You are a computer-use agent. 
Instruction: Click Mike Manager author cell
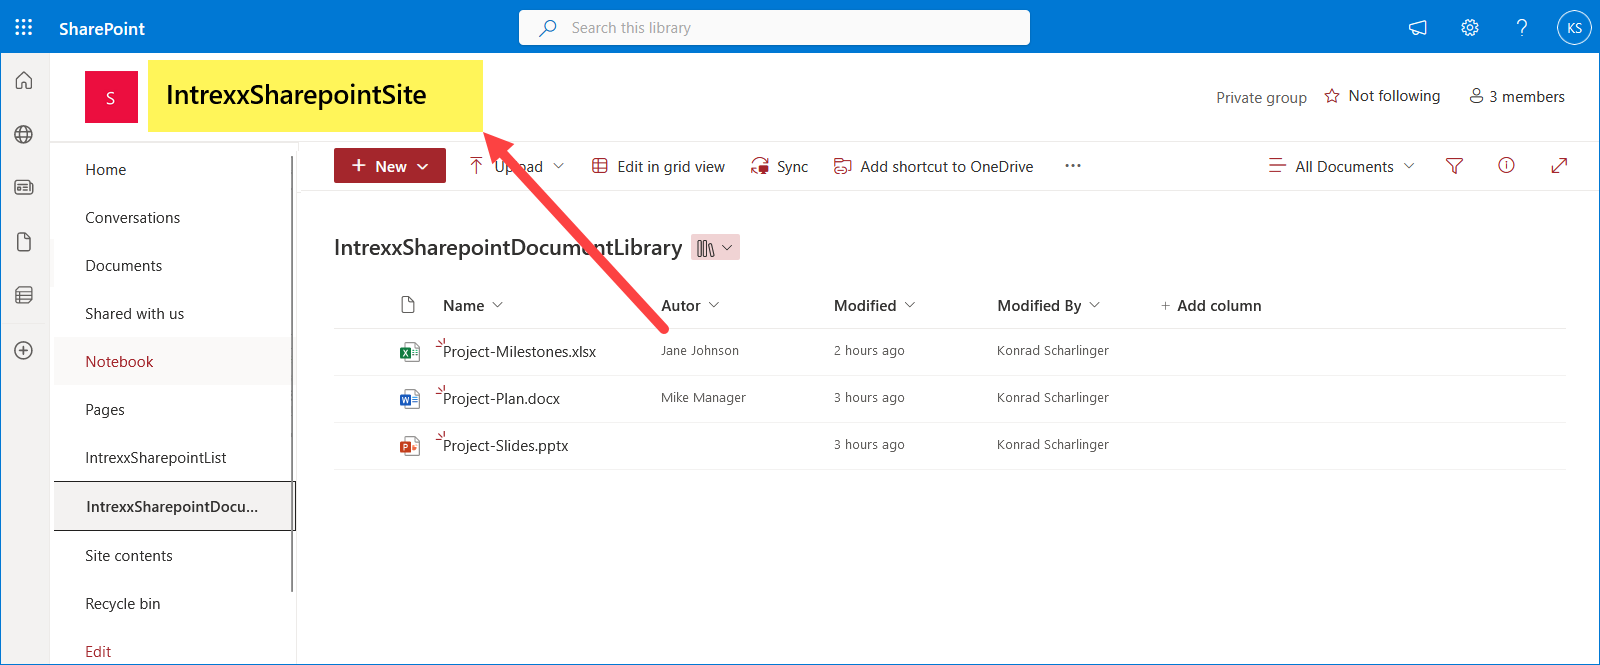tap(703, 398)
